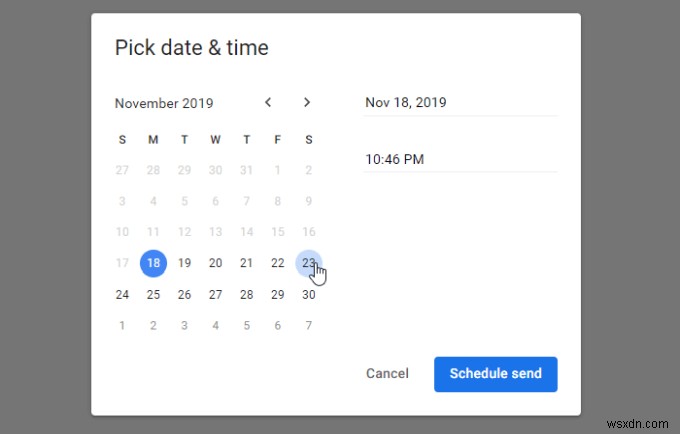Select November 22 on the calendar

tap(278, 263)
